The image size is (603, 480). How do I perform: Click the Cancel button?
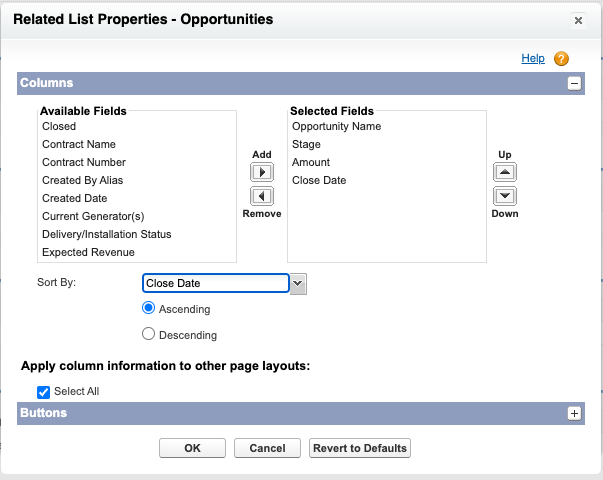pyautogui.click(x=268, y=448)
